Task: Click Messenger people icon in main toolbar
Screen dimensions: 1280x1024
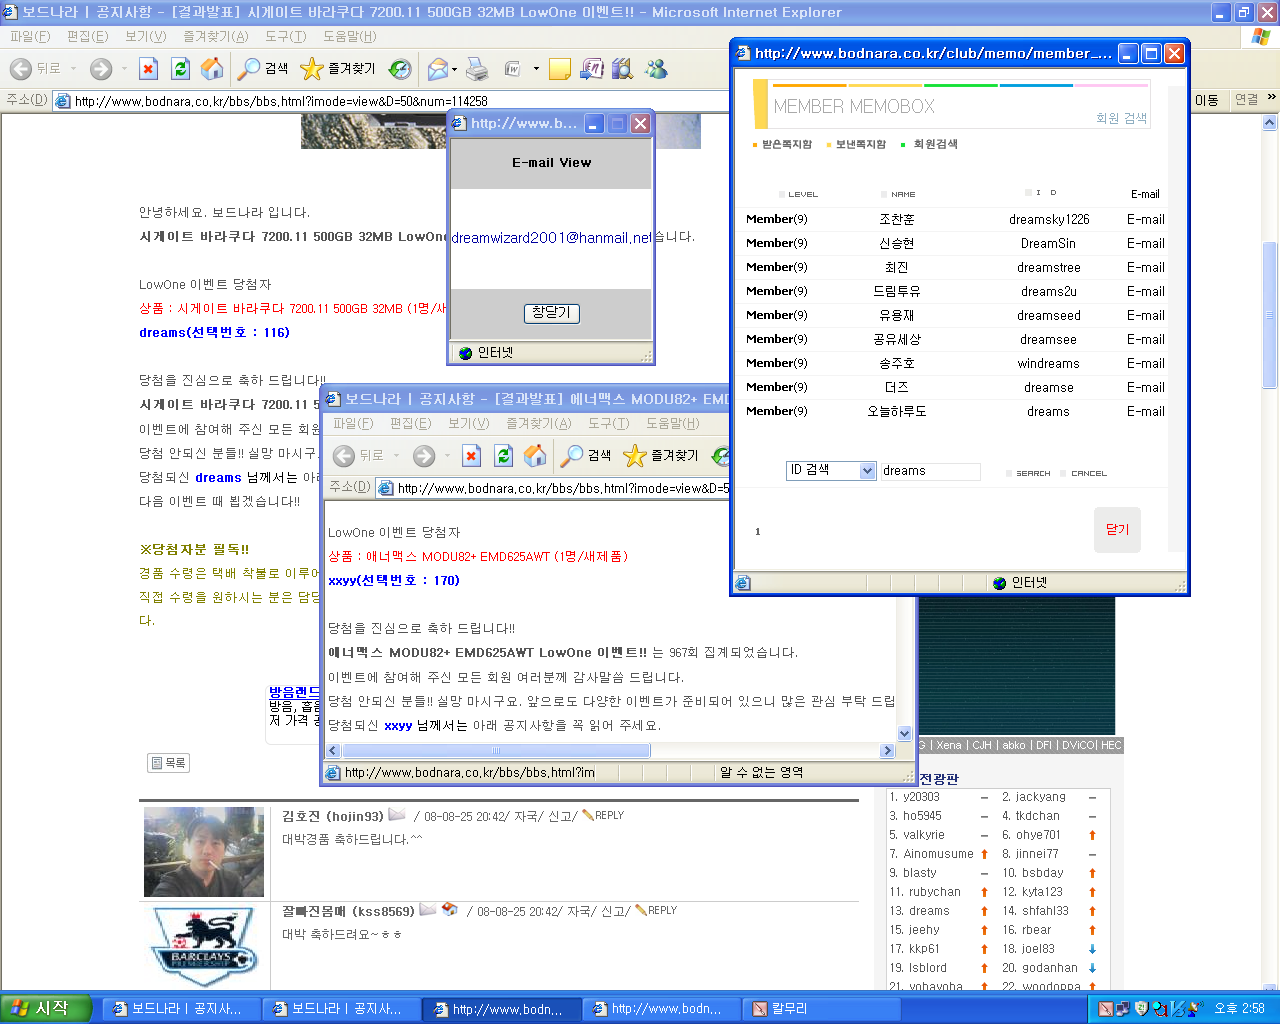Action: coord(656,69)
